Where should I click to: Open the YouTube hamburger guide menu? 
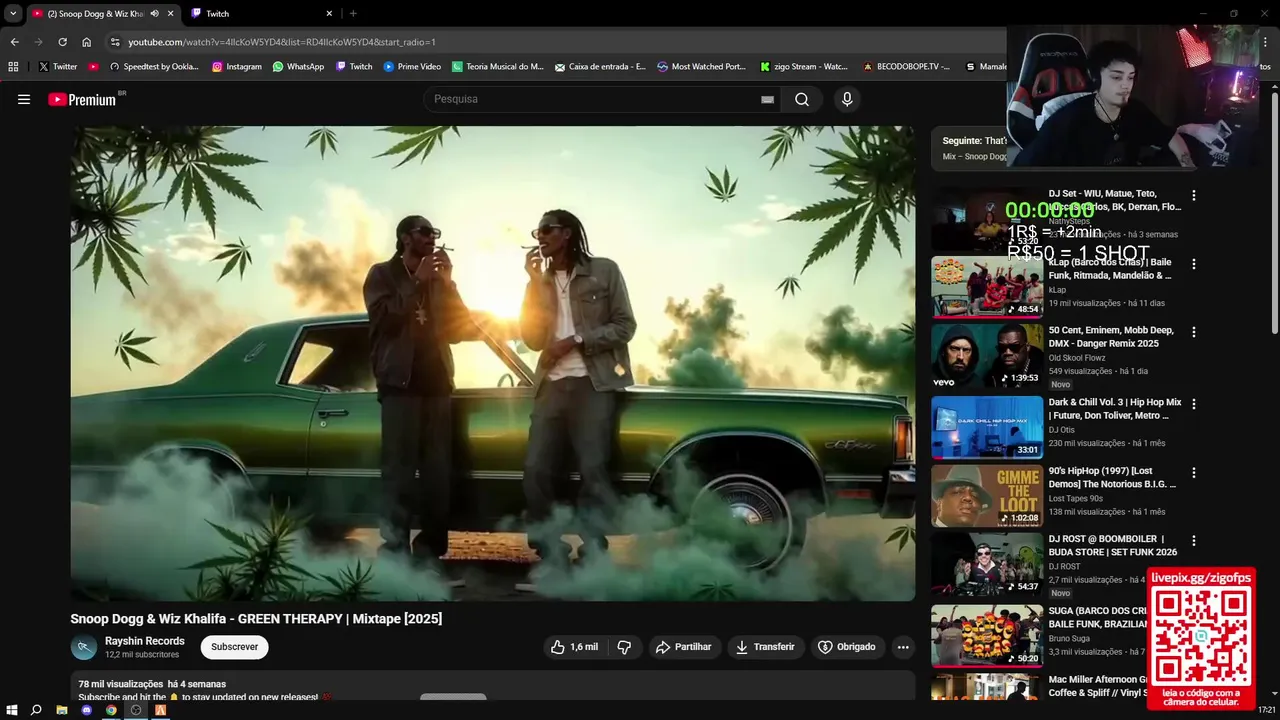24,99
